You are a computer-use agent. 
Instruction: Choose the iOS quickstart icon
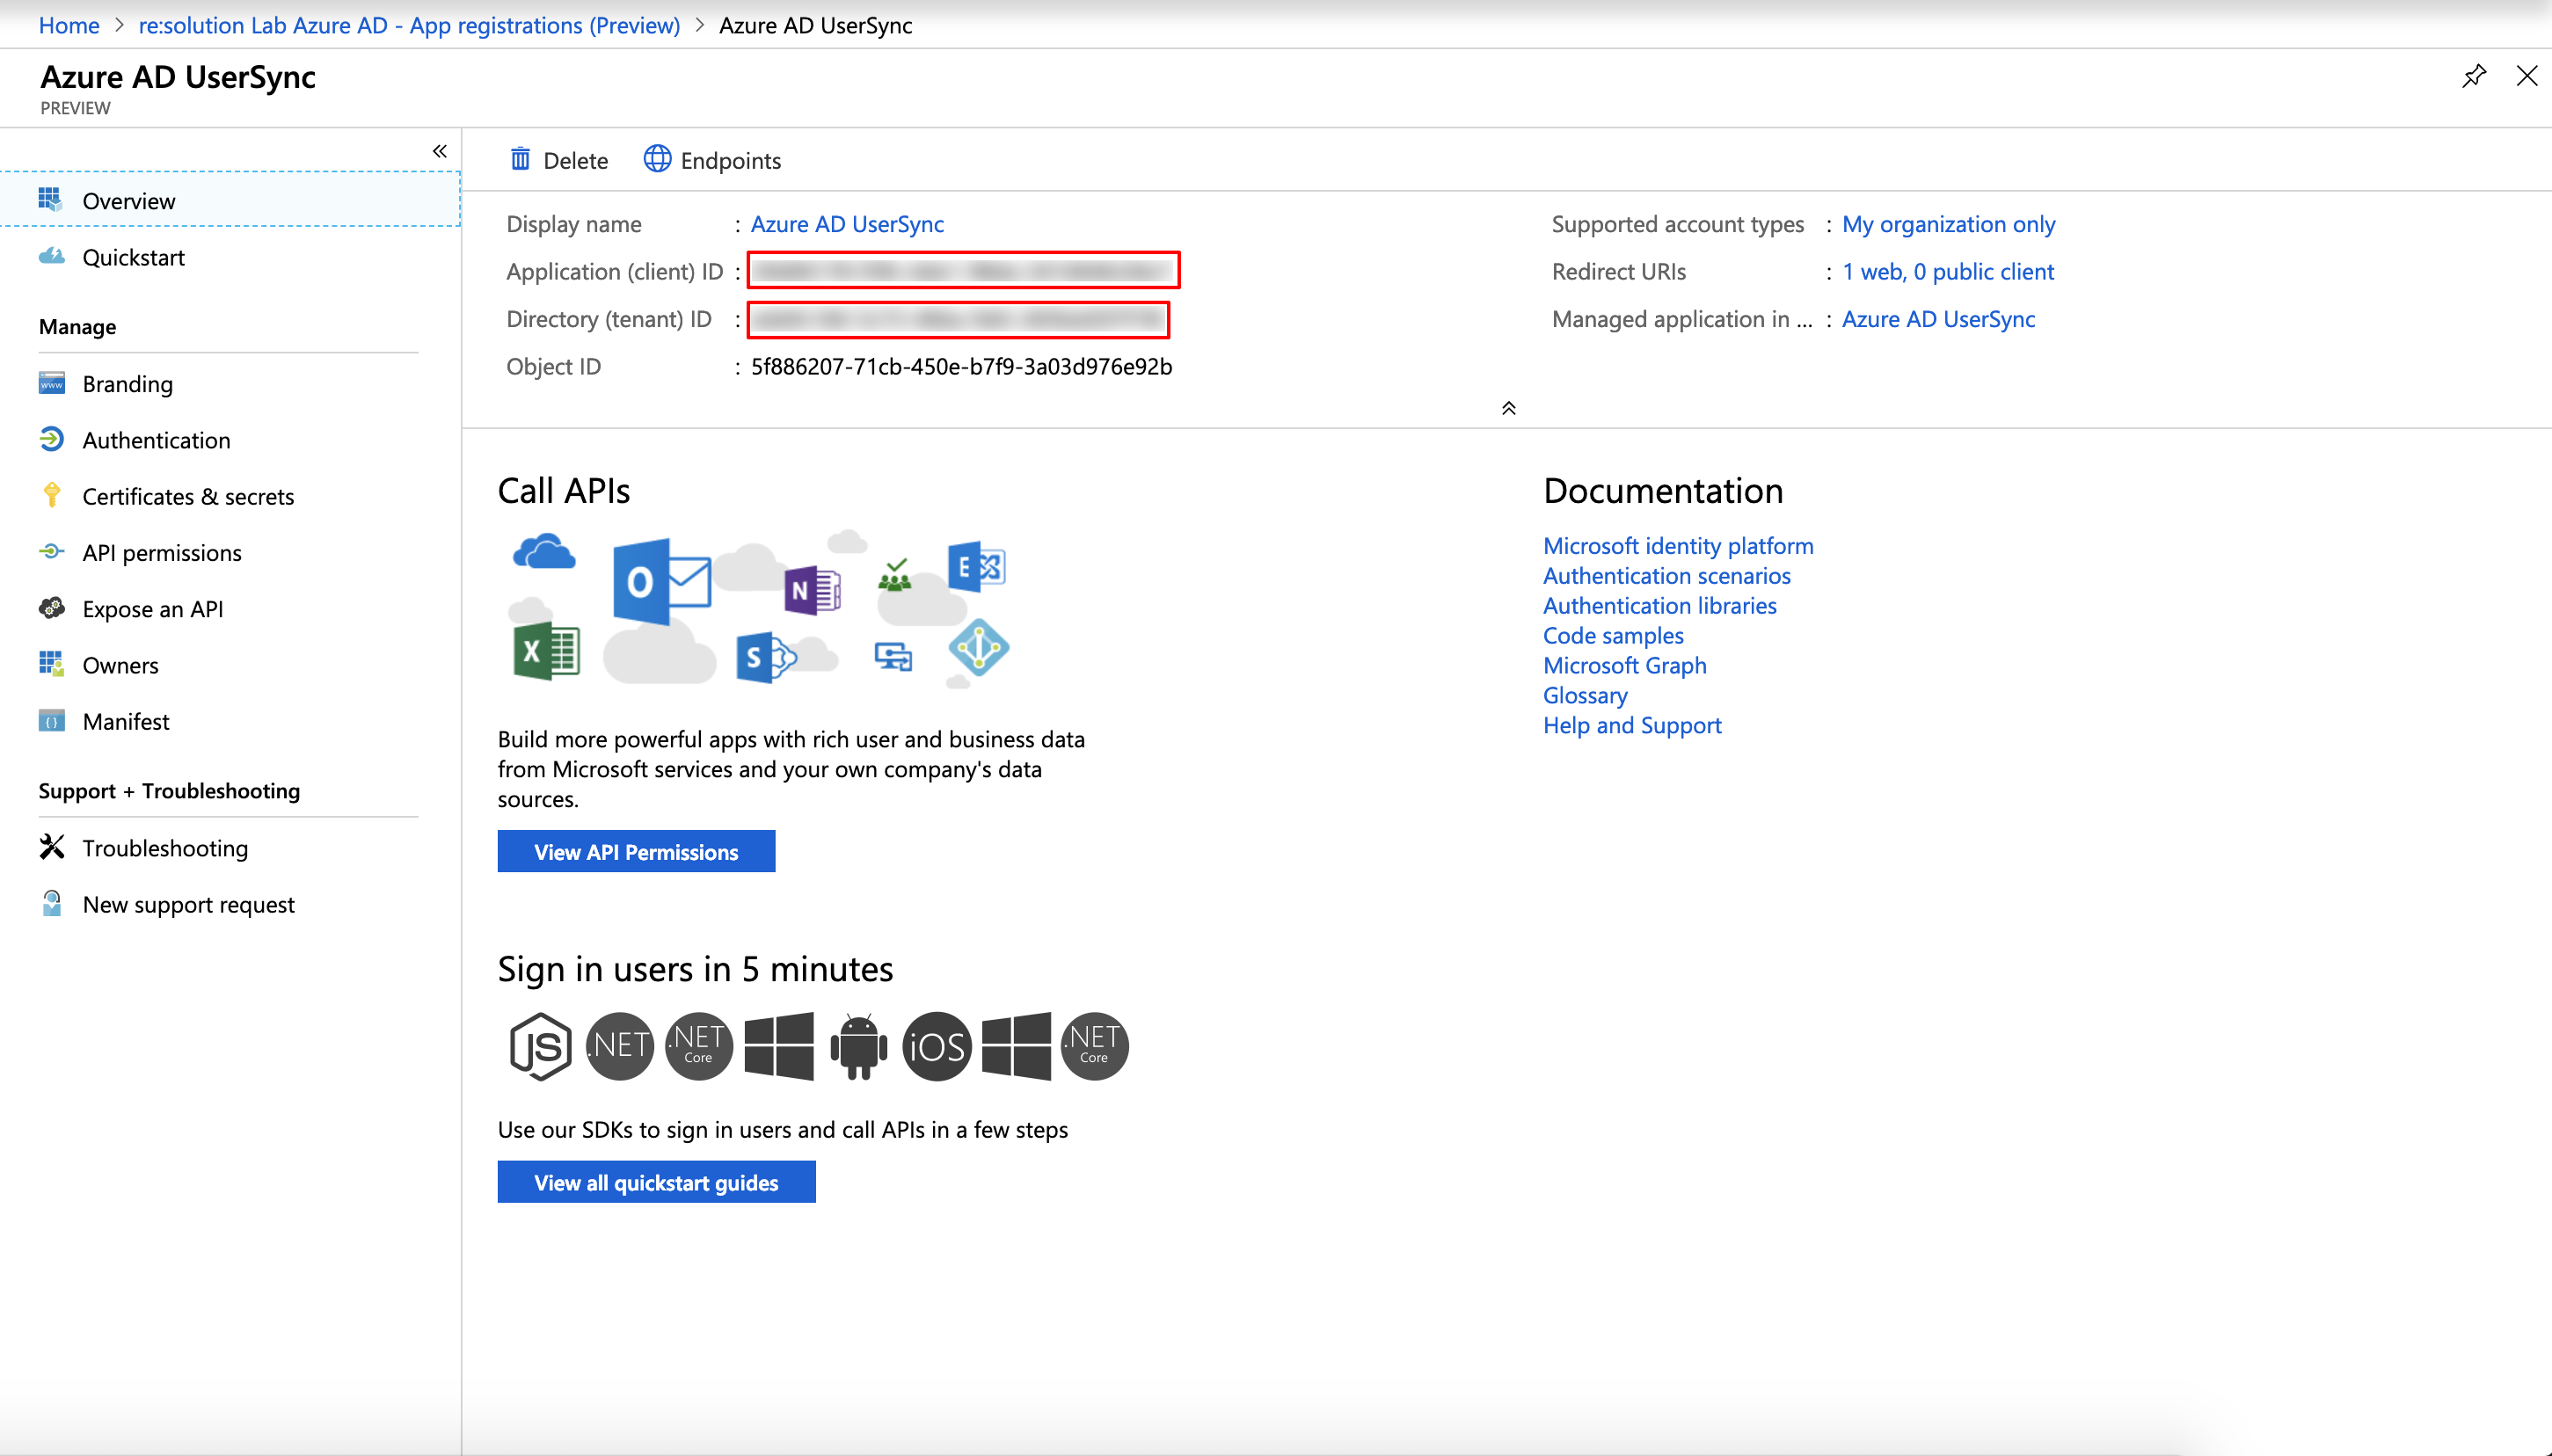[x=936, y=1046]
